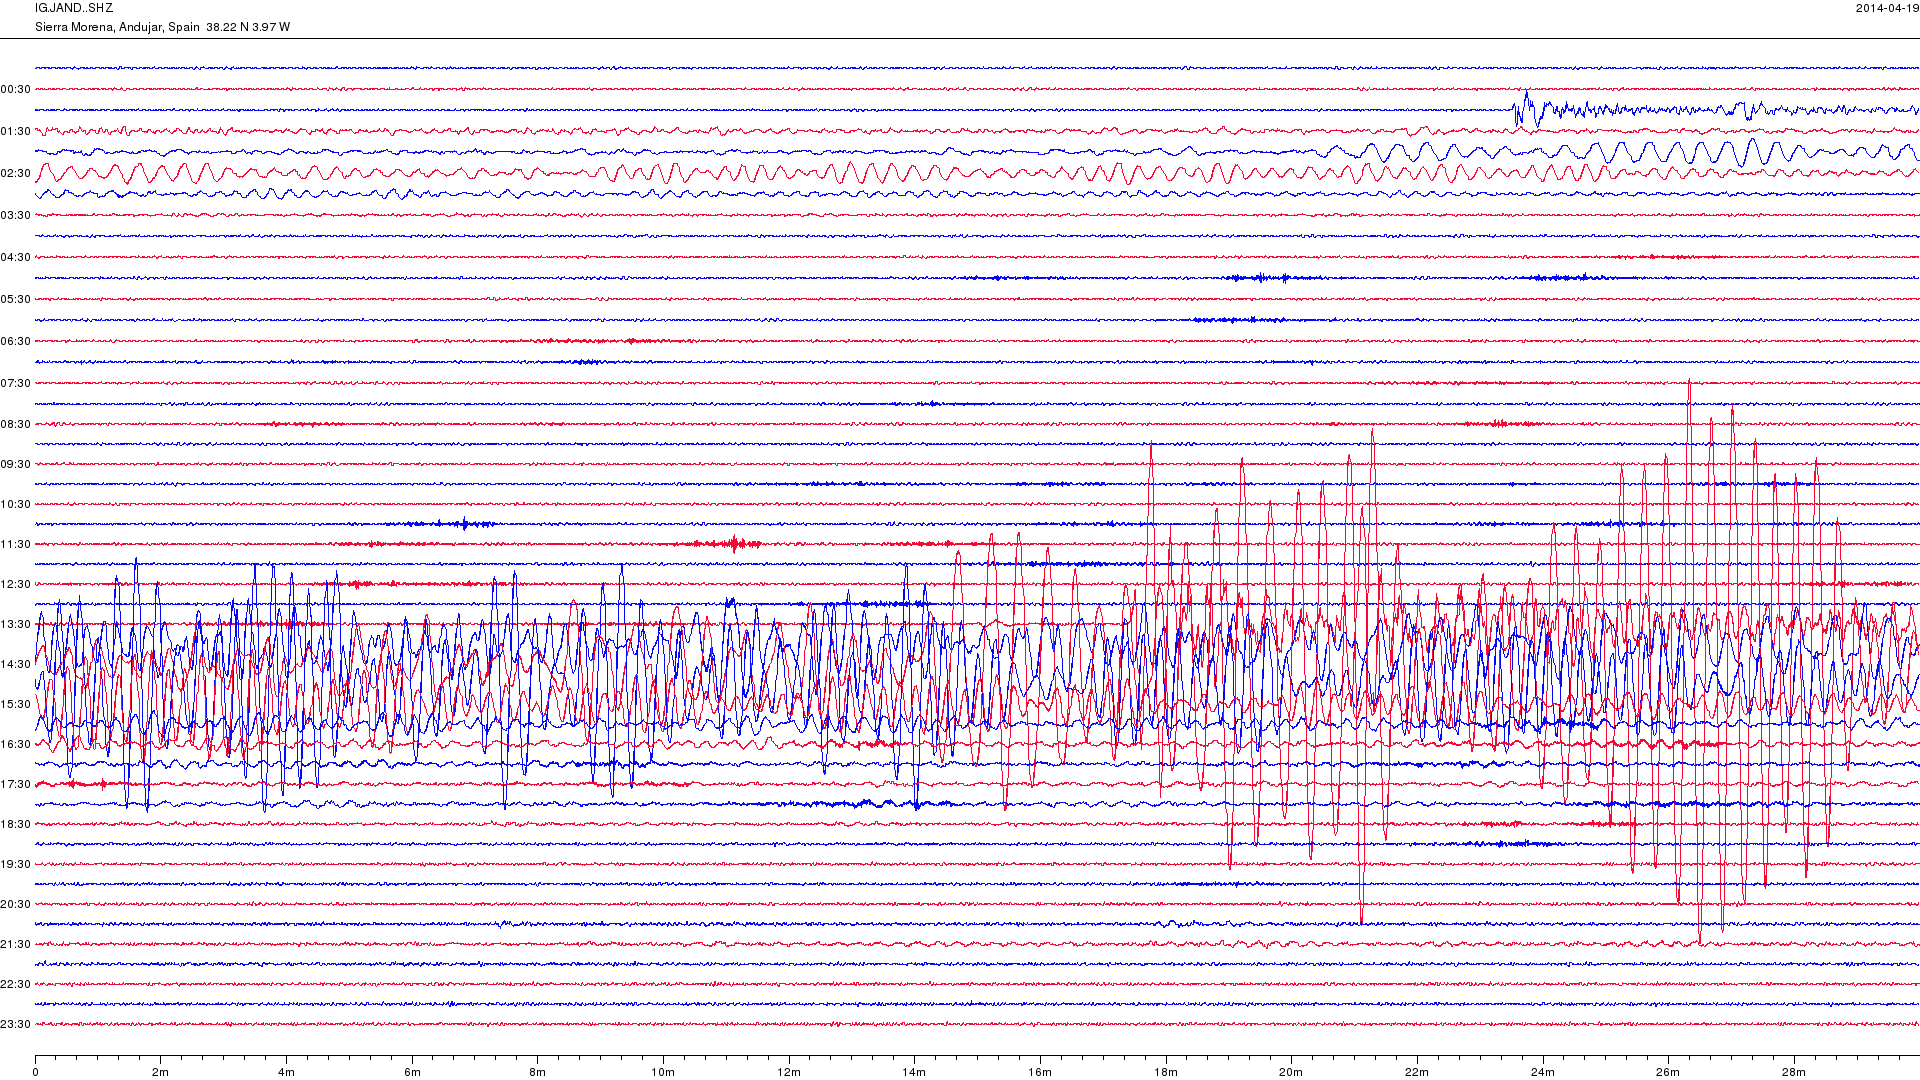The image size is (1920, 1080).
Task: Click the 15:30 time label
Action: (x=16, y=705)
